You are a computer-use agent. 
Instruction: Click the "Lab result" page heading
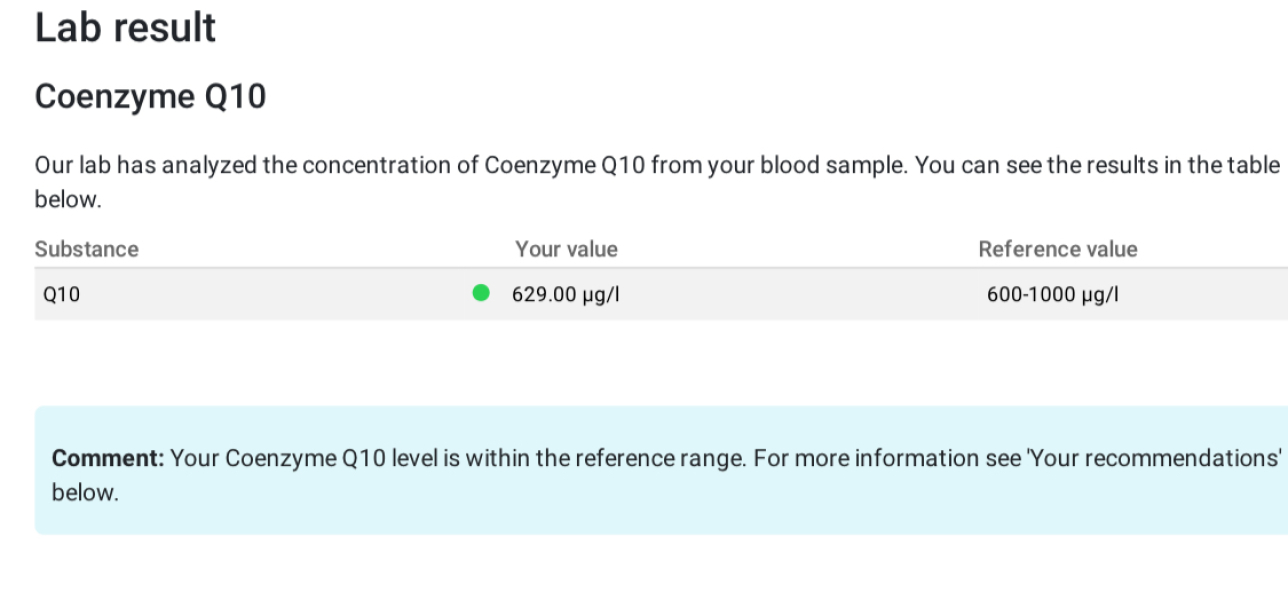(125, 27)
